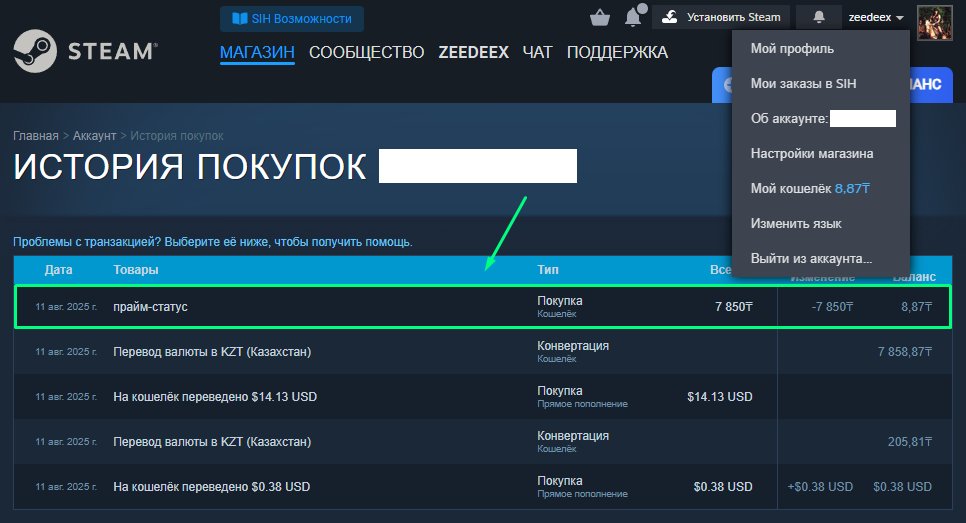Click the -7 850₸ wallet change
This screenshot has width=966, height=523.
[832, 307]
